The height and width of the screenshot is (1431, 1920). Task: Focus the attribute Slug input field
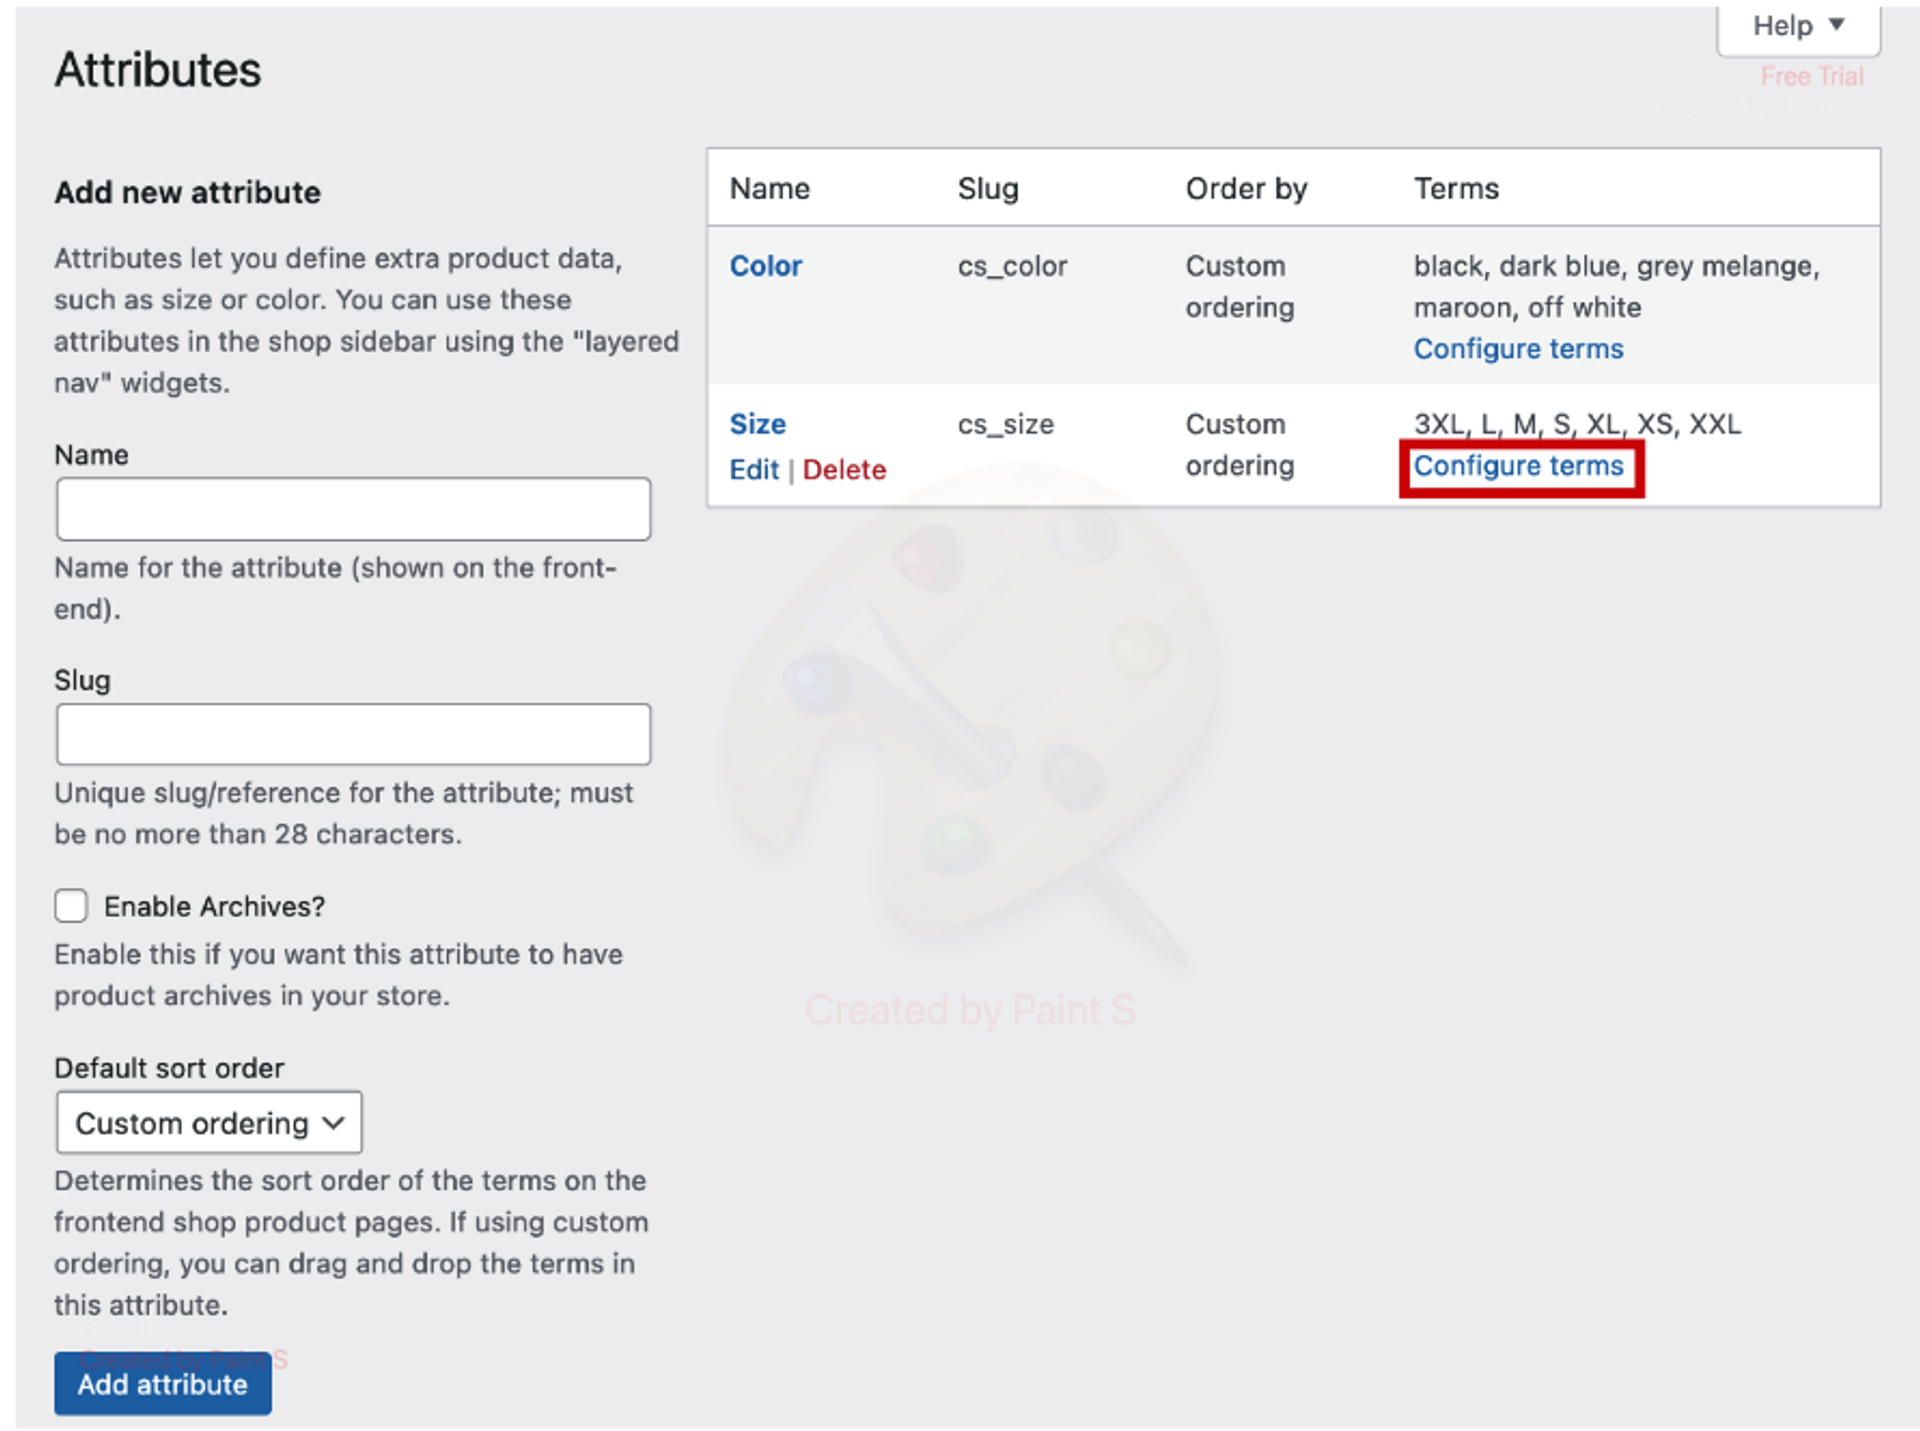[x=353, y=735]
